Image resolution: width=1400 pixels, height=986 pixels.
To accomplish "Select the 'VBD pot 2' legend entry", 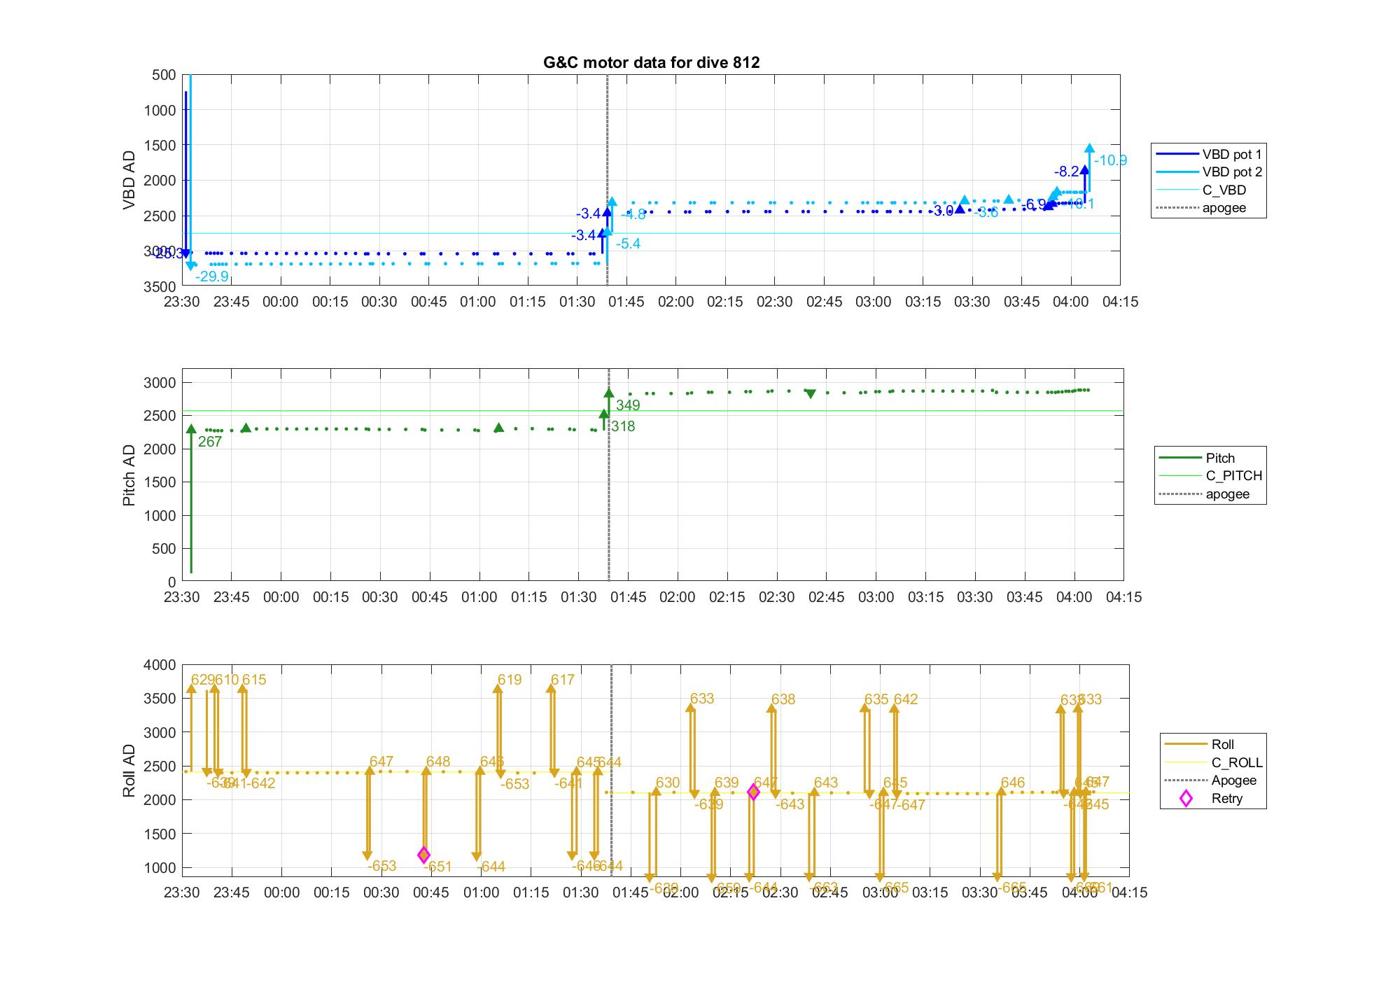I will point(1209,172).
